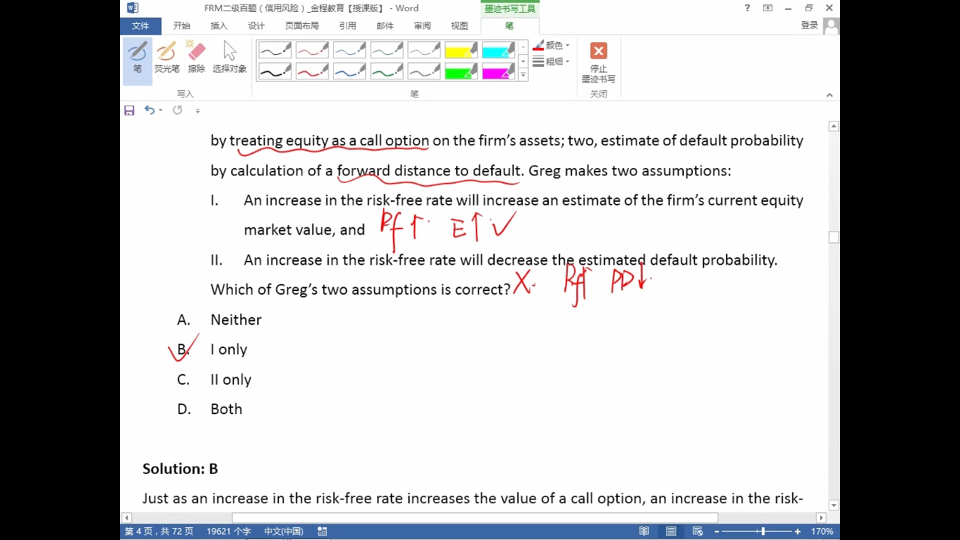
Task: Pick the thick blue pen style
Action: pos(350,72)
